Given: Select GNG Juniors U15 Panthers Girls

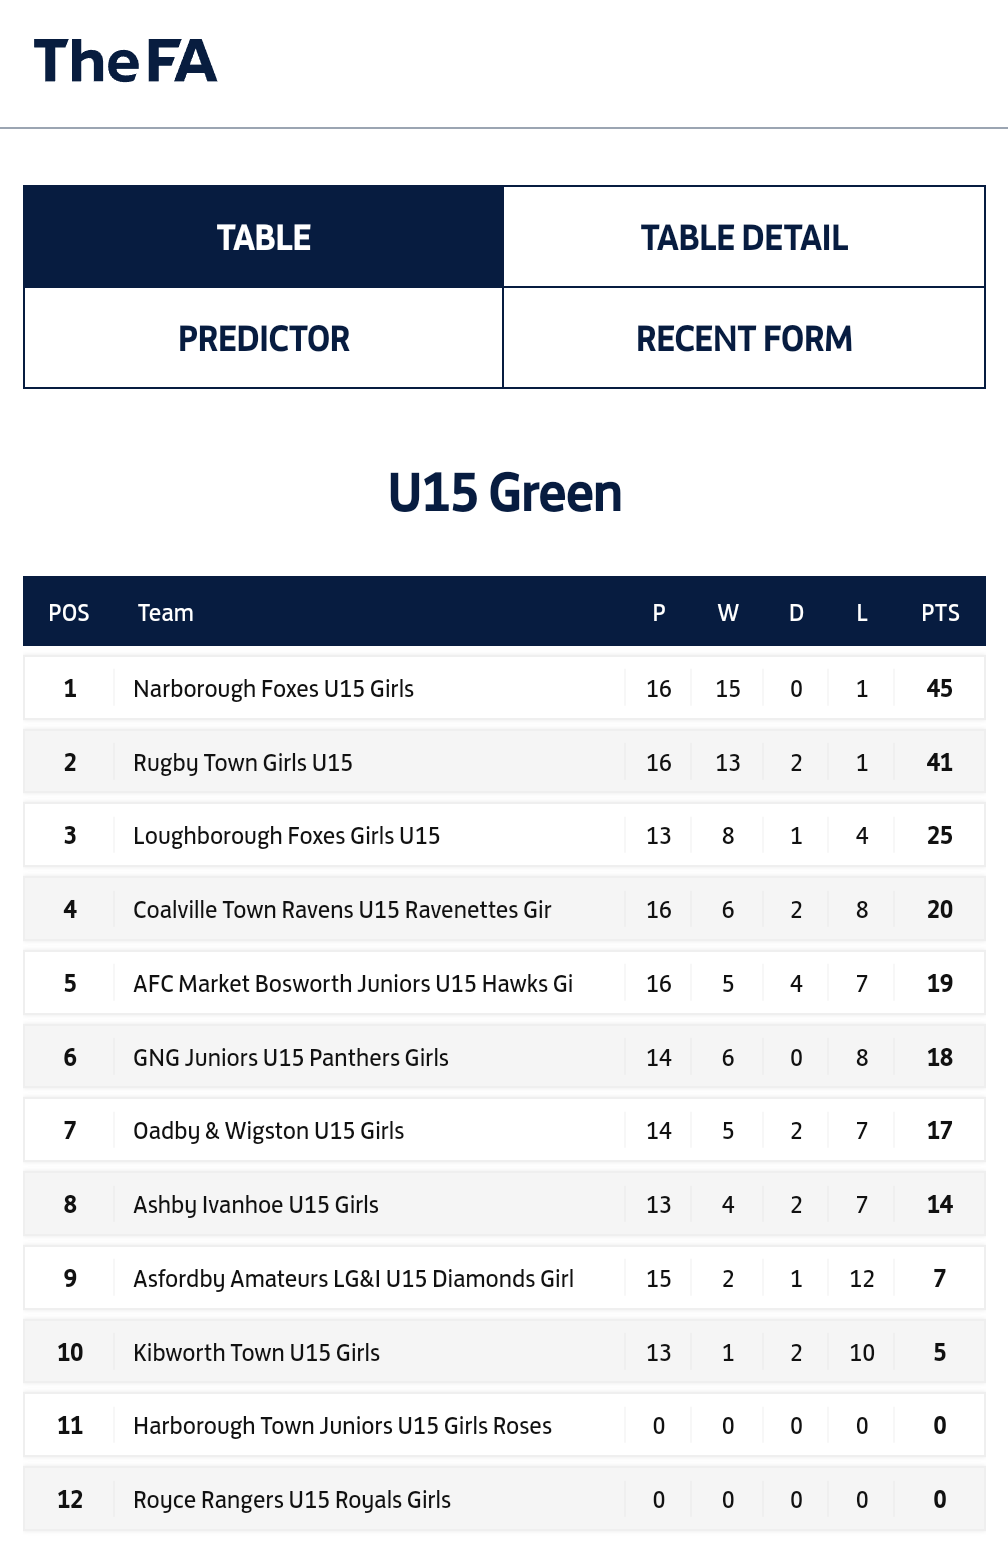Looking at the screenshot, I should click(291, 1058).
